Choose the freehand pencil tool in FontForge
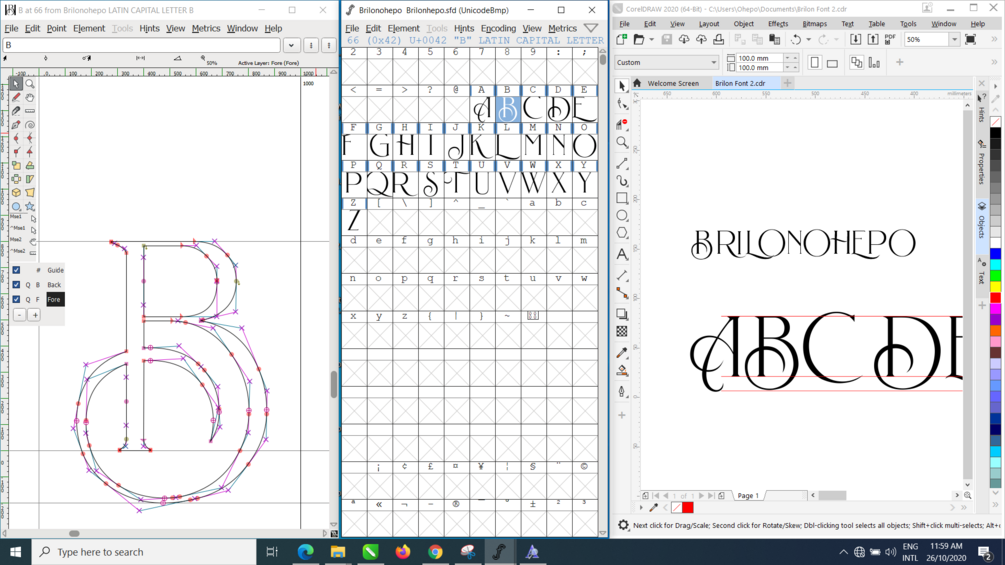 (16, 97)
